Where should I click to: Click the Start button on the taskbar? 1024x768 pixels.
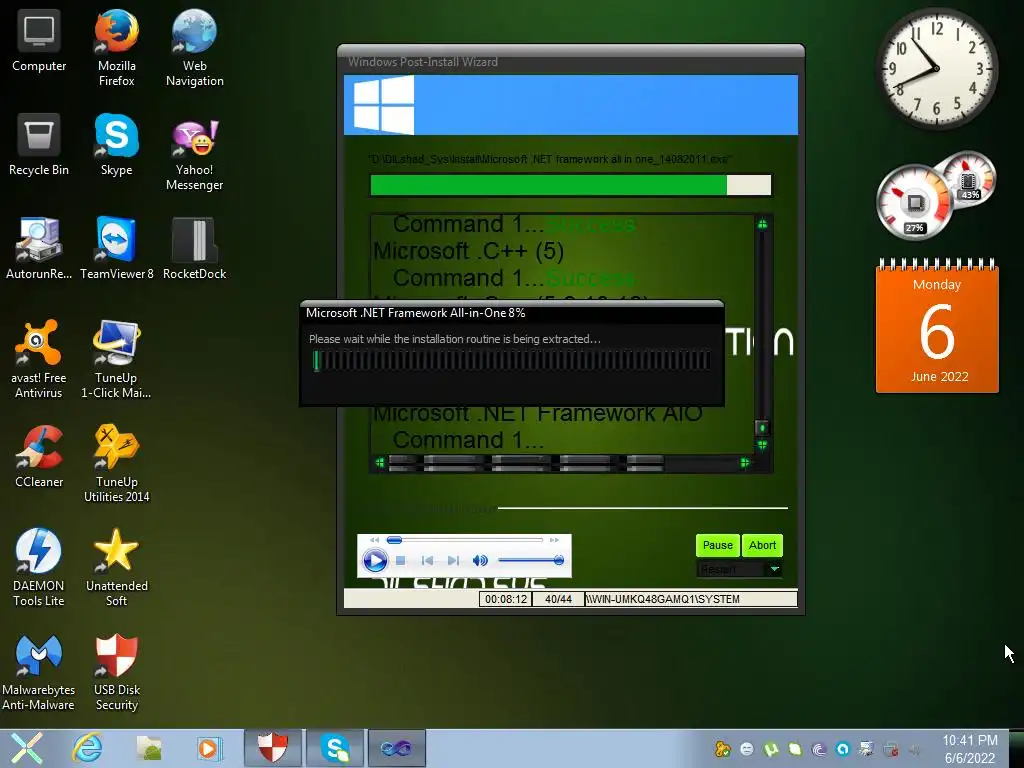click(x=26, y=748)
